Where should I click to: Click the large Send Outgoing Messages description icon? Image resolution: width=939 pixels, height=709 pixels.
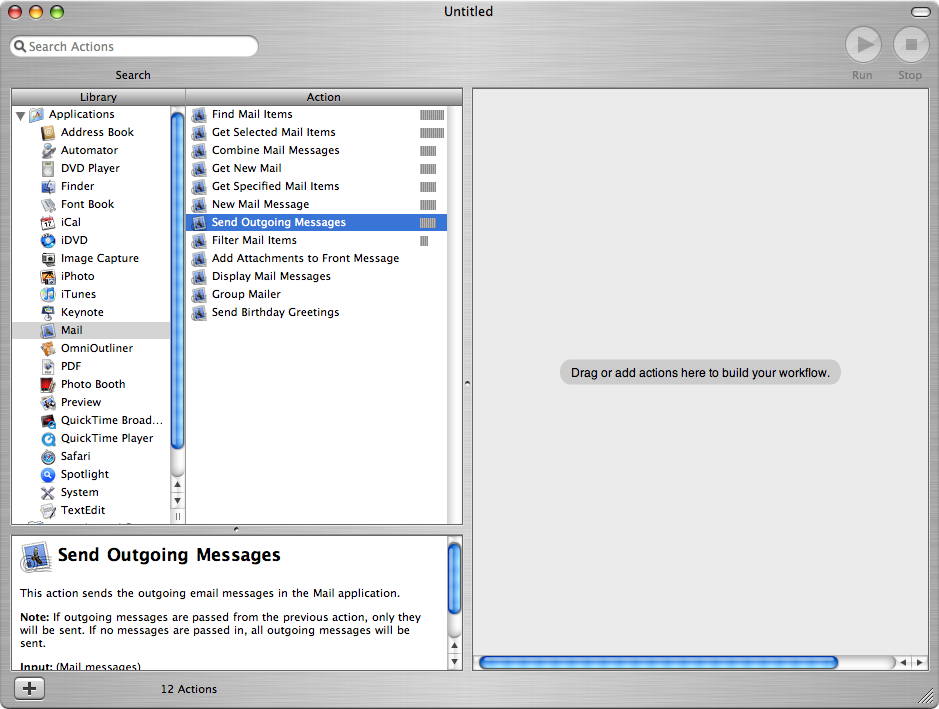(x=36, y=557)
